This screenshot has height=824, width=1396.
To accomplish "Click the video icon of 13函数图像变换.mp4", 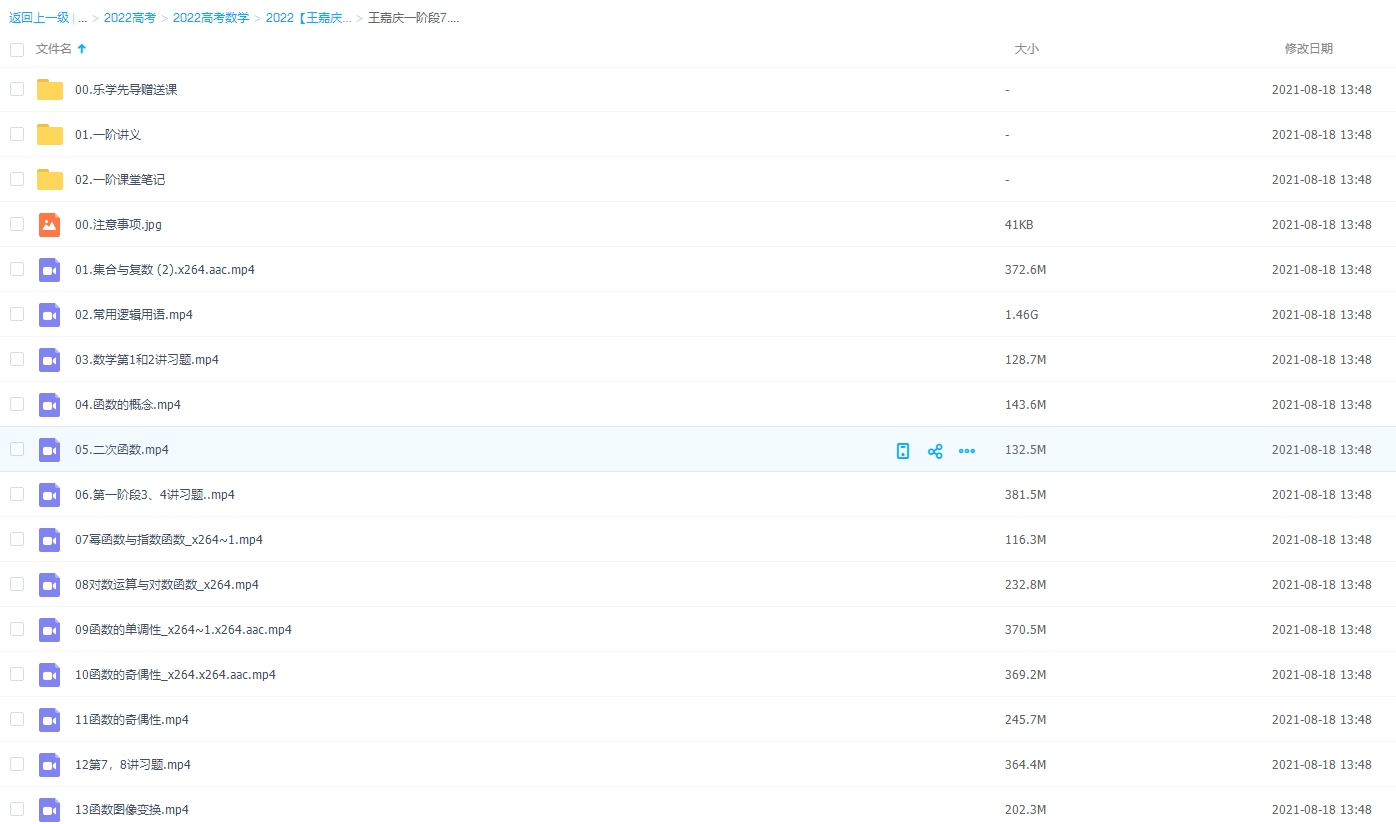I will [x=50, y=810].
